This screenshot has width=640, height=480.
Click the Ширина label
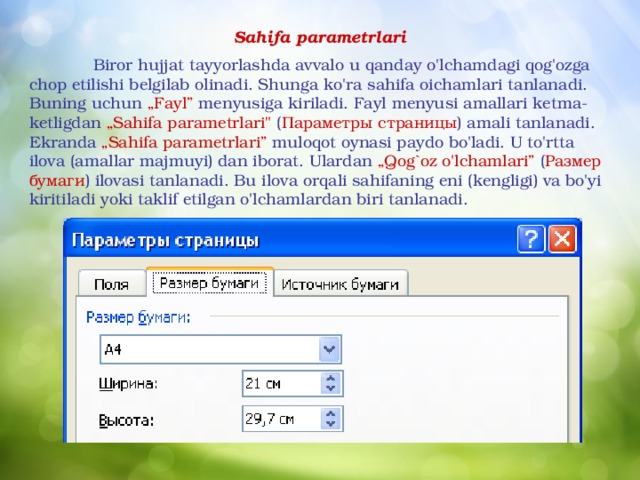[128, 384]
